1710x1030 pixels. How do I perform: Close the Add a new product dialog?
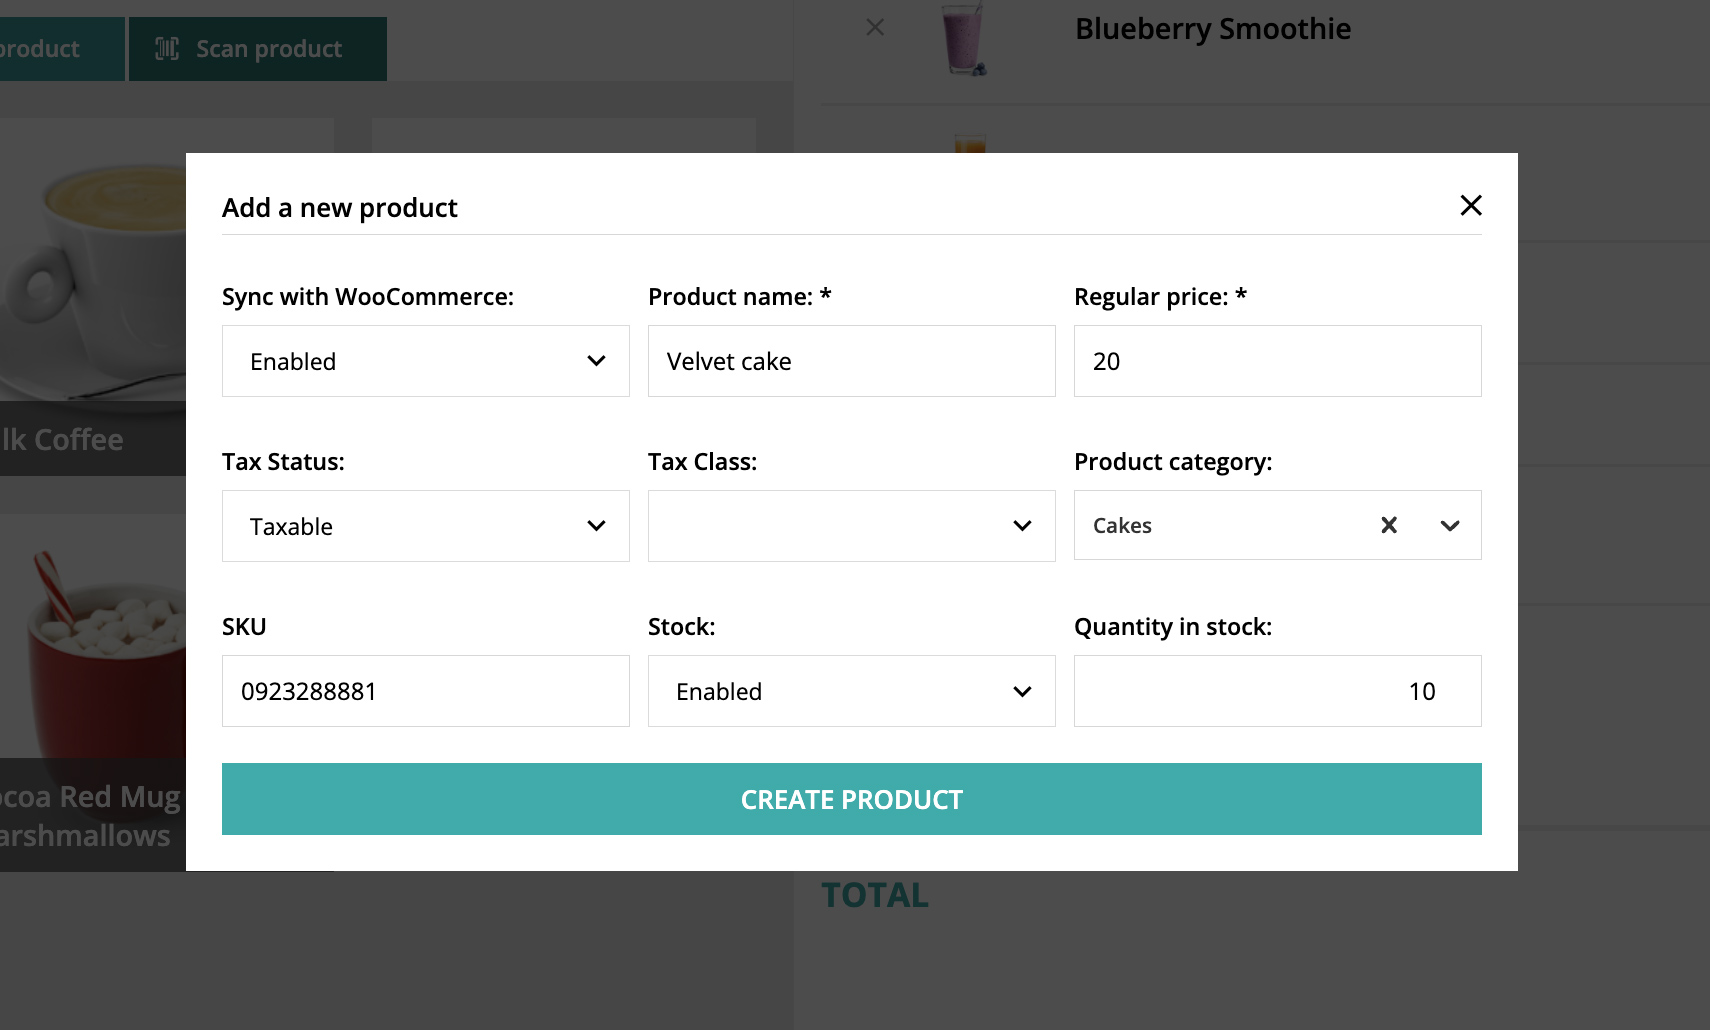click(x=1470, y=206)
